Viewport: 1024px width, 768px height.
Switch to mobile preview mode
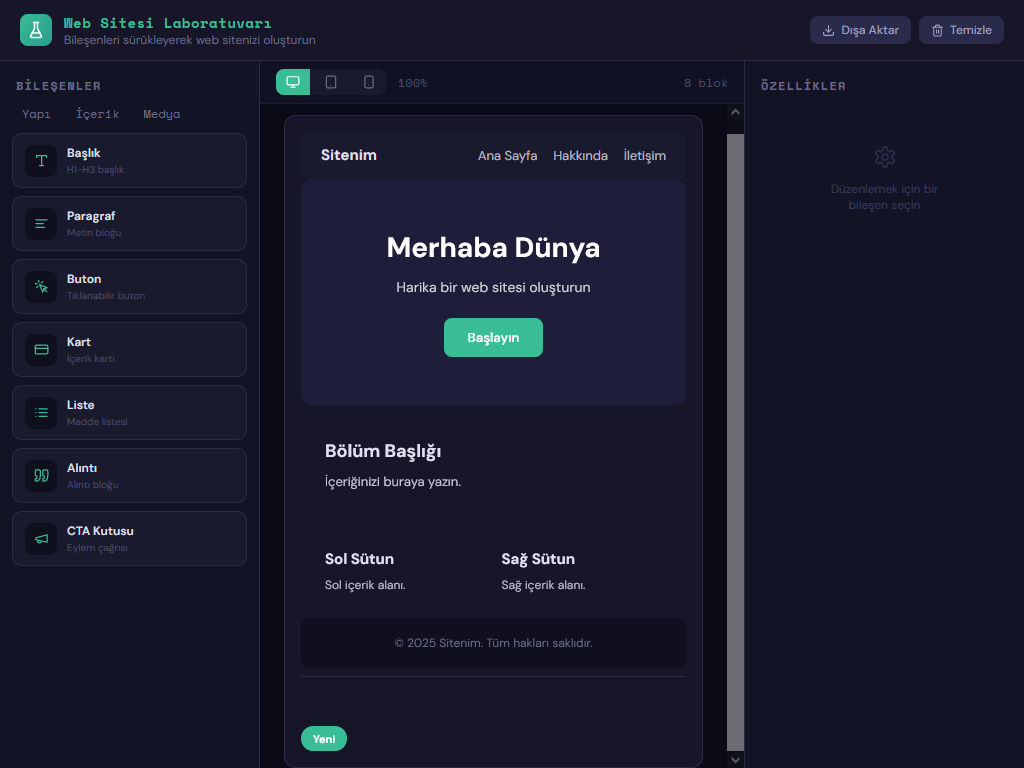368,82
